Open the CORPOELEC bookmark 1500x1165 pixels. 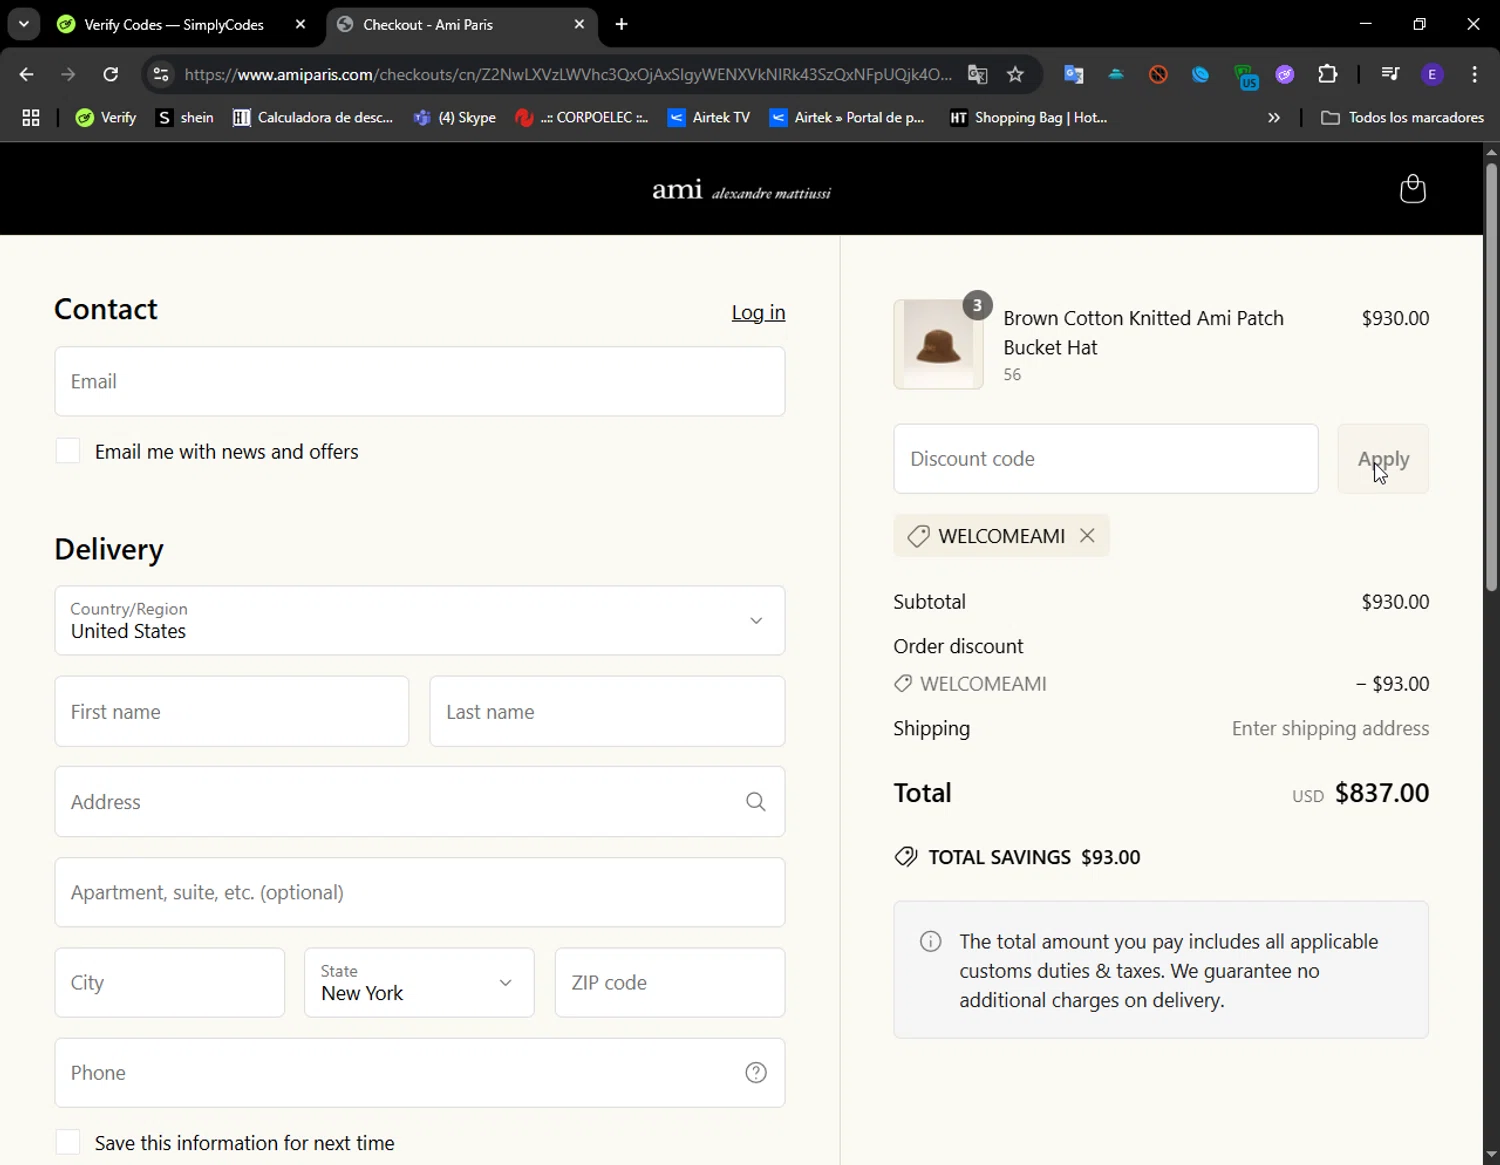[582, 118]
